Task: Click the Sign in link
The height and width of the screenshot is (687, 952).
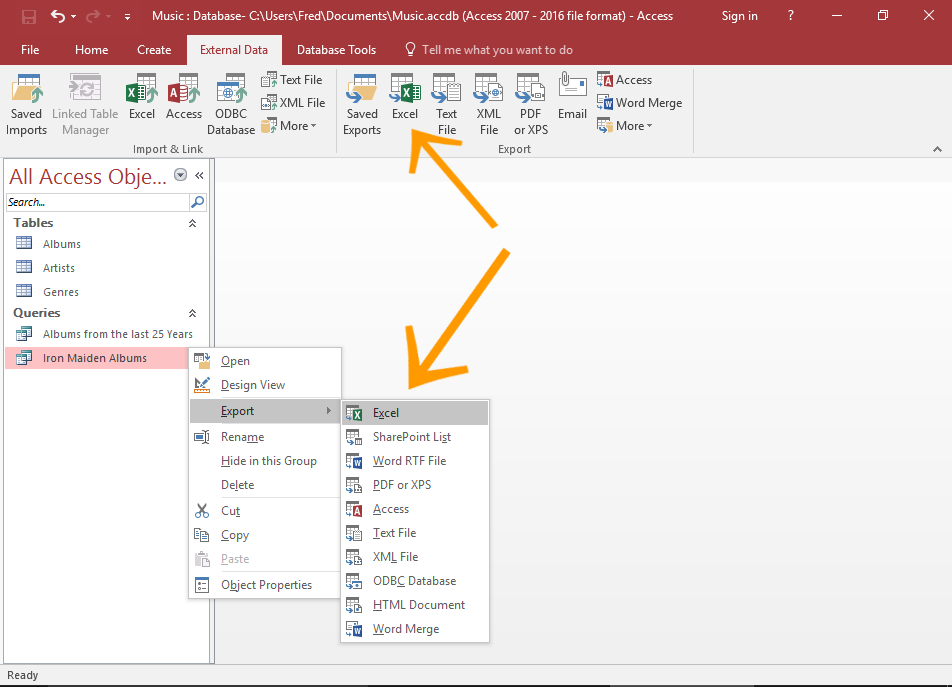Action: (740, 16)
